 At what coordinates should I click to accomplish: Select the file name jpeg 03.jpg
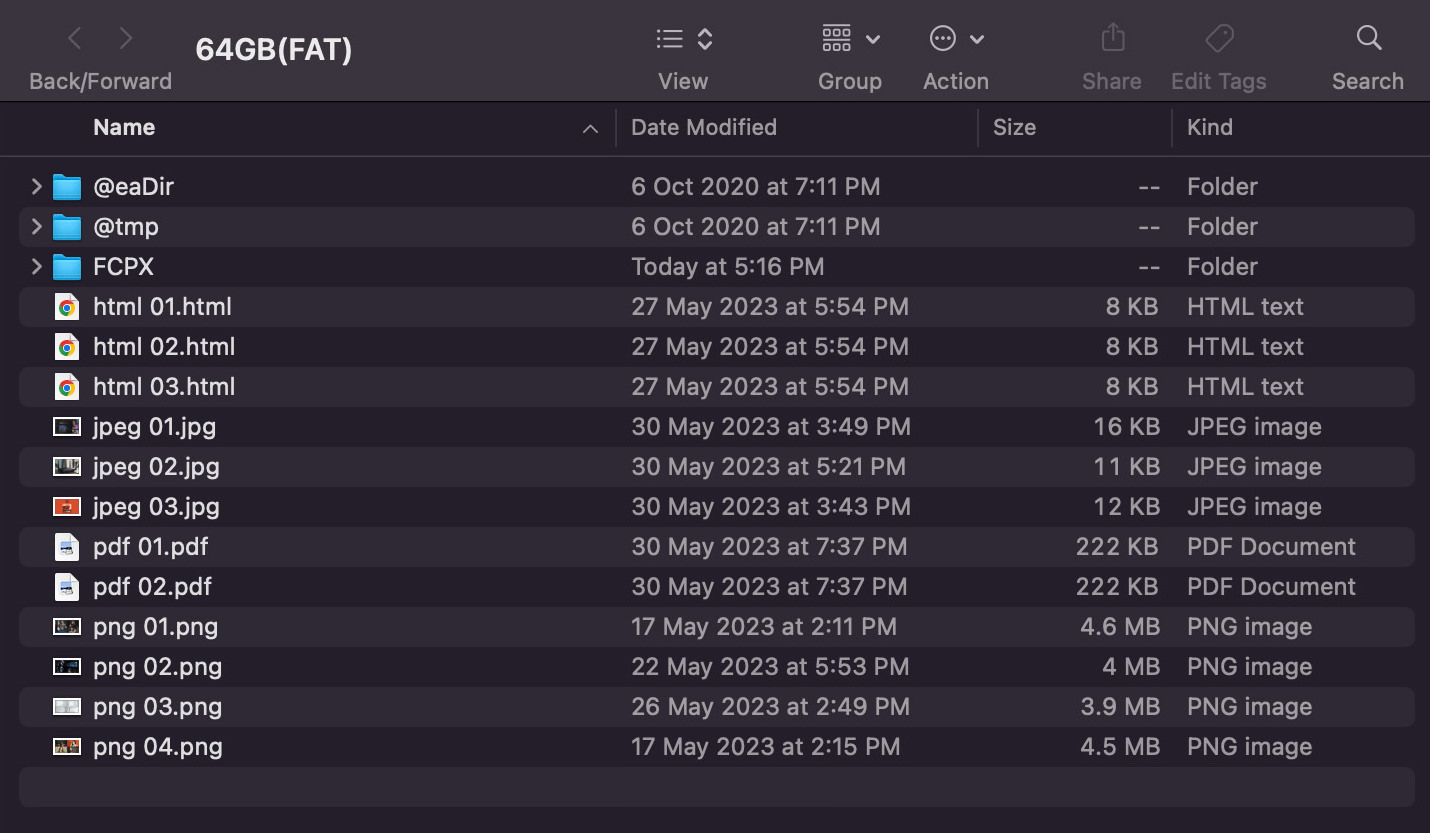tap(156, 507)
